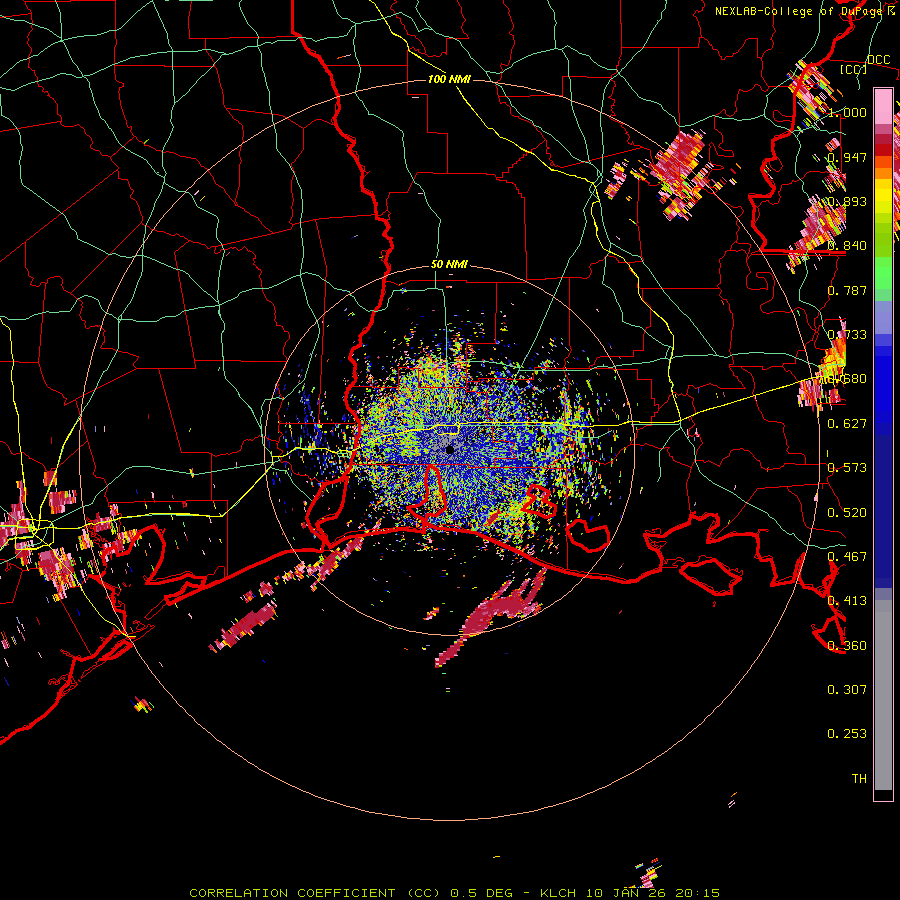This screenshot has width=900, height=900.
Task: Click the [CC] label above the color scale
Action: point(854,69)
